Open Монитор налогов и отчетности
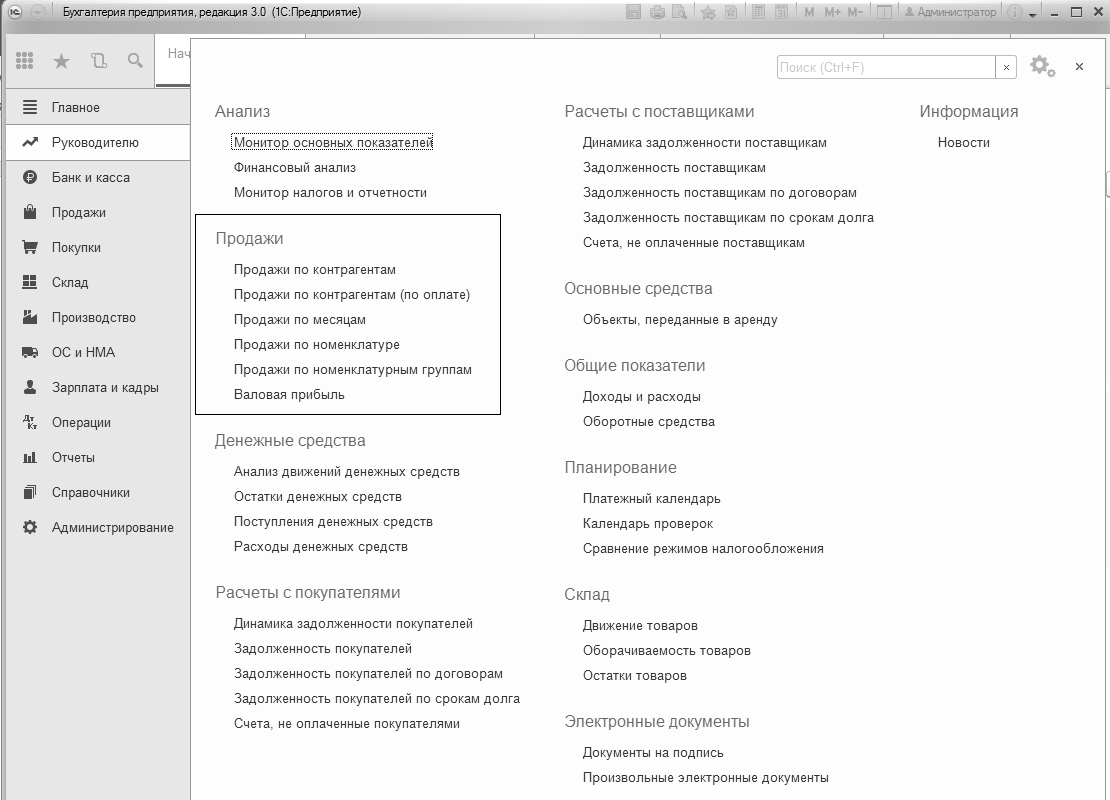The image size is (1110, 800). (330, 193)
